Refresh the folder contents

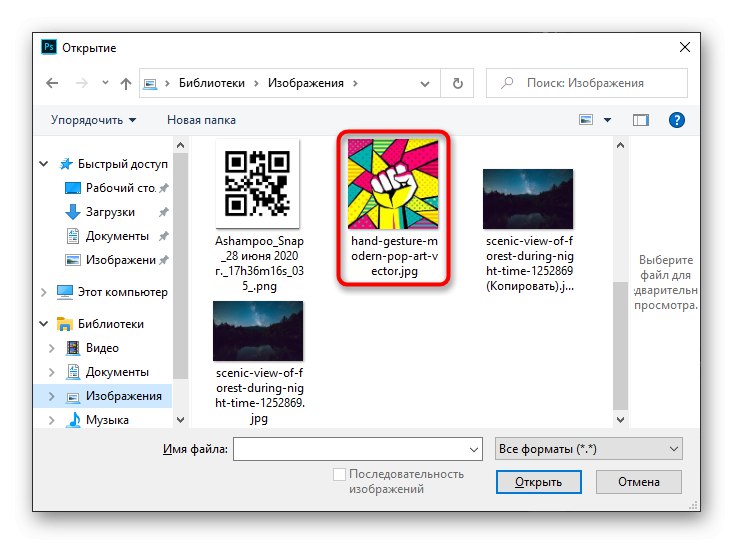(457, 83)
